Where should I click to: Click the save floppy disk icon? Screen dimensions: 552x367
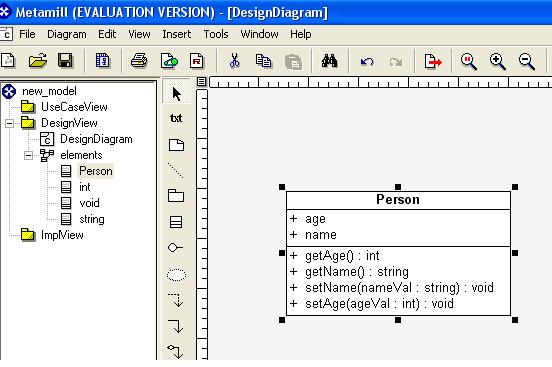[65, 61]
